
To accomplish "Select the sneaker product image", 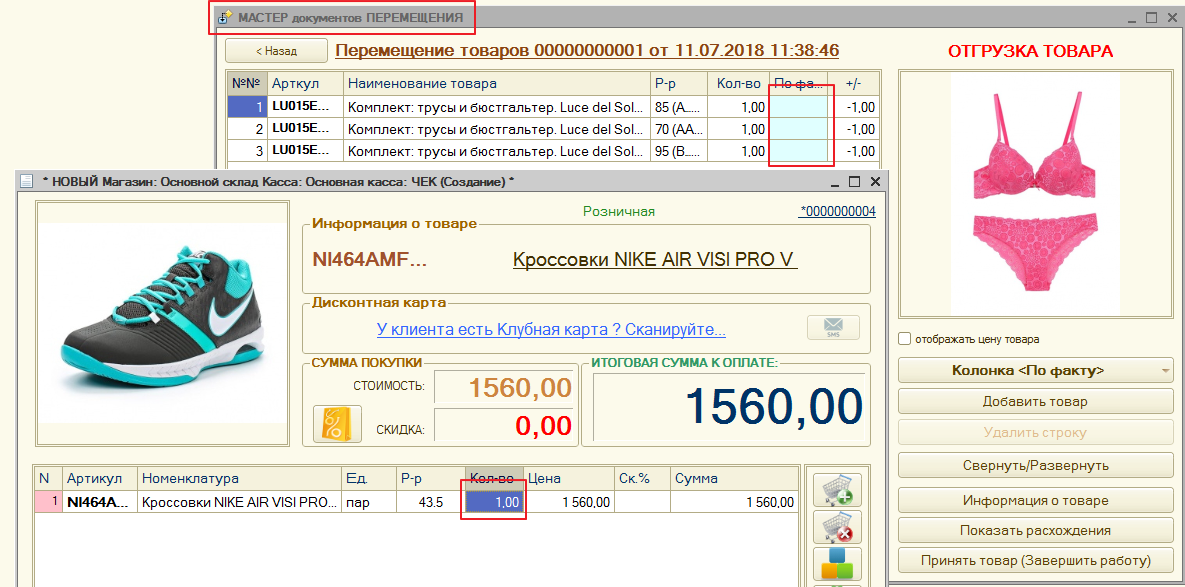I will [x=163, y=323].
